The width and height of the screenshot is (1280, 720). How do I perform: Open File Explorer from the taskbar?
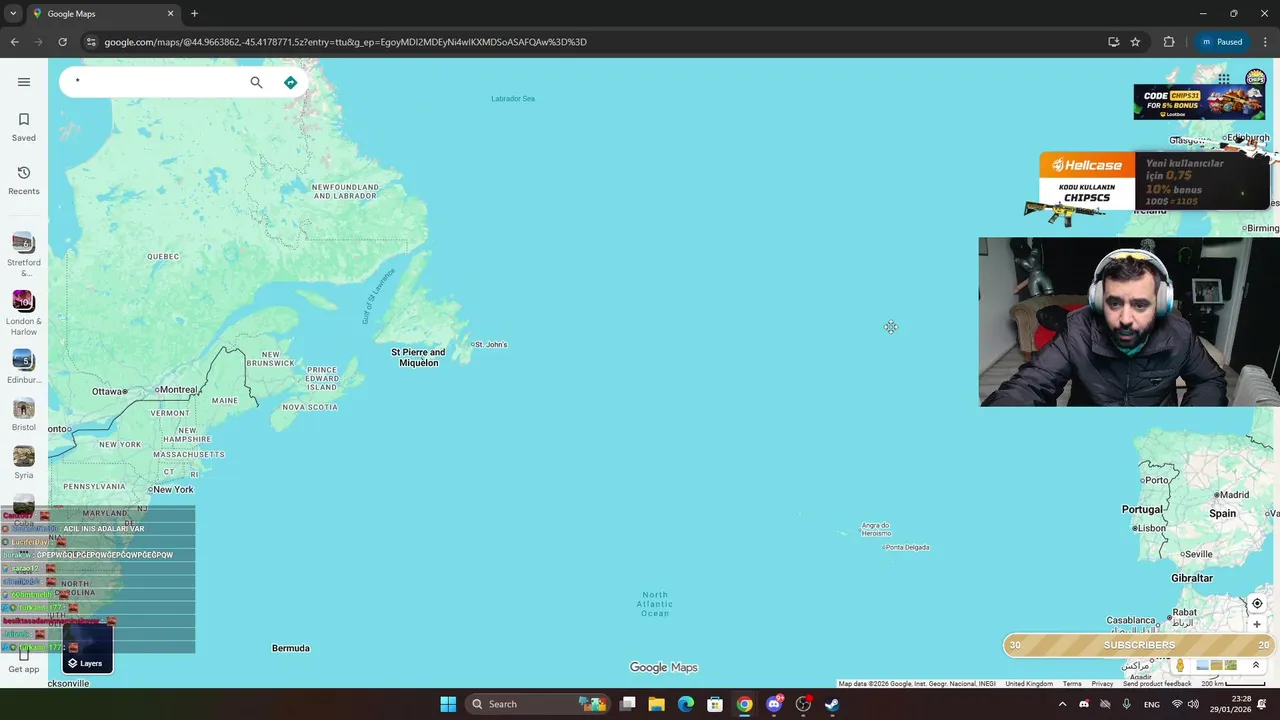[657, 704]
